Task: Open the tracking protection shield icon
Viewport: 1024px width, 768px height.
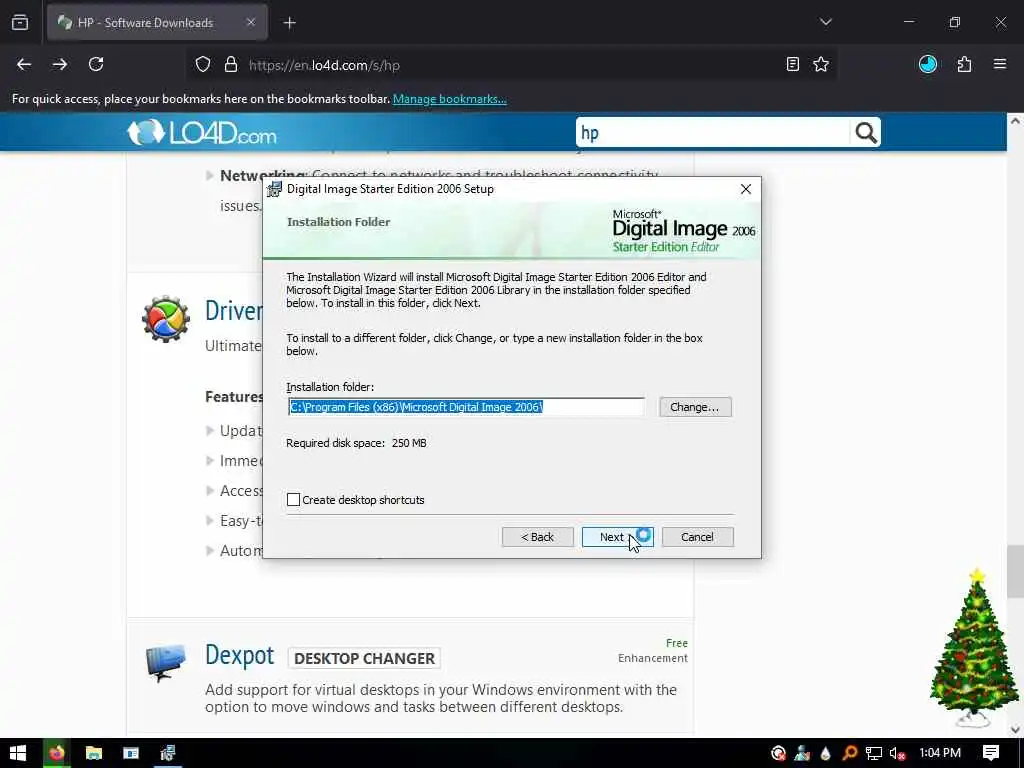Action: coord(203,65)
